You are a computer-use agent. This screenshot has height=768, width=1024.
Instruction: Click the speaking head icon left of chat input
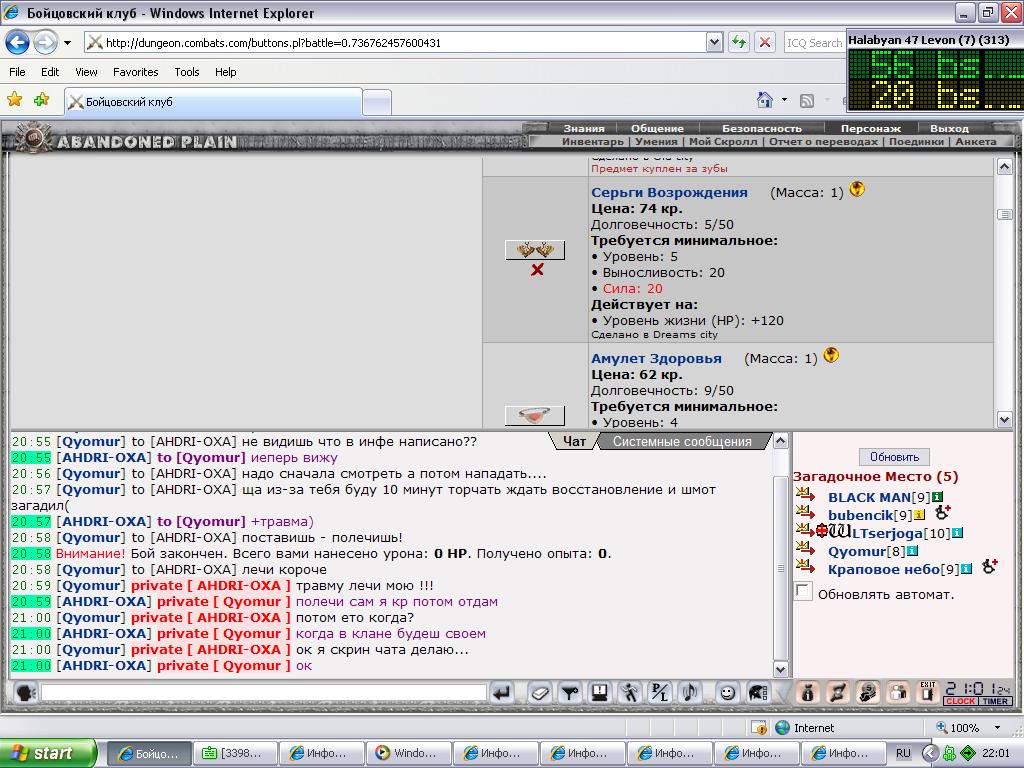tap(25, 693)
